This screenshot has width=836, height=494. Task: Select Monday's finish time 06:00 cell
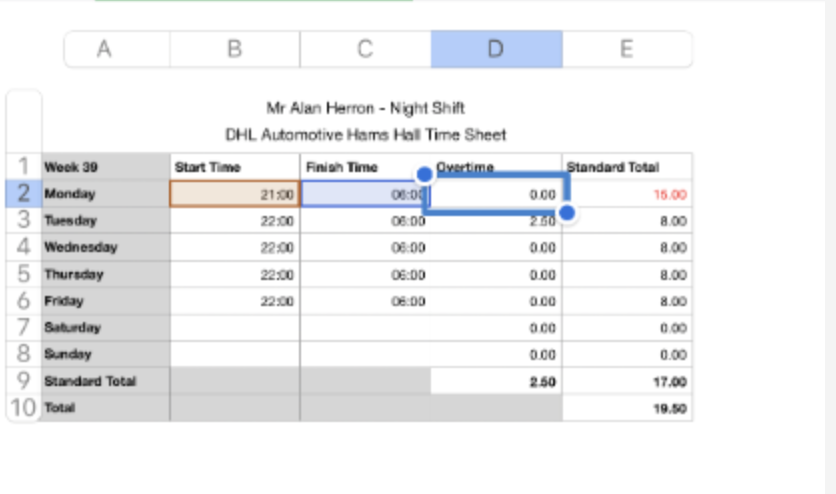pos(365,194)
